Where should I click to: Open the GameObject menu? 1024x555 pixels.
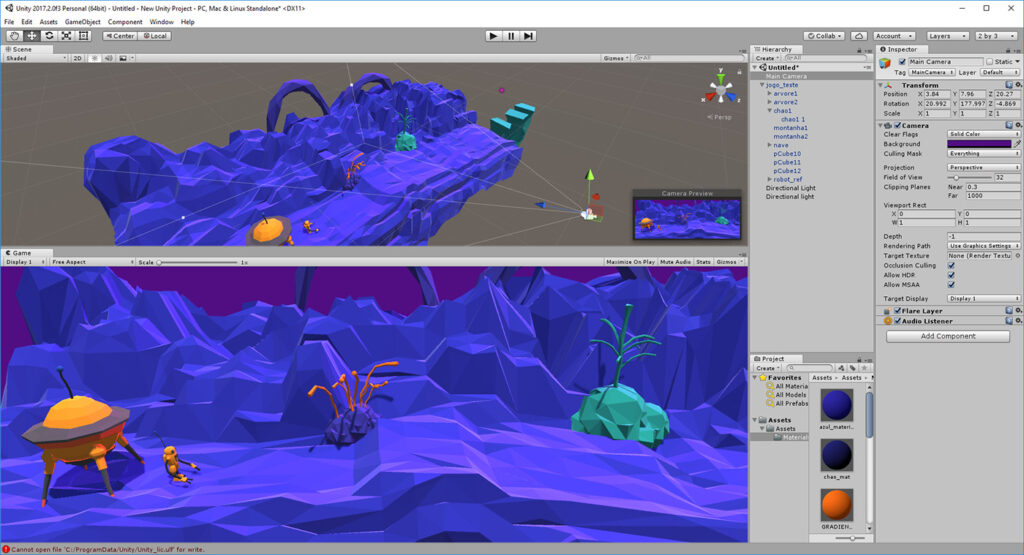click(83, 21)
